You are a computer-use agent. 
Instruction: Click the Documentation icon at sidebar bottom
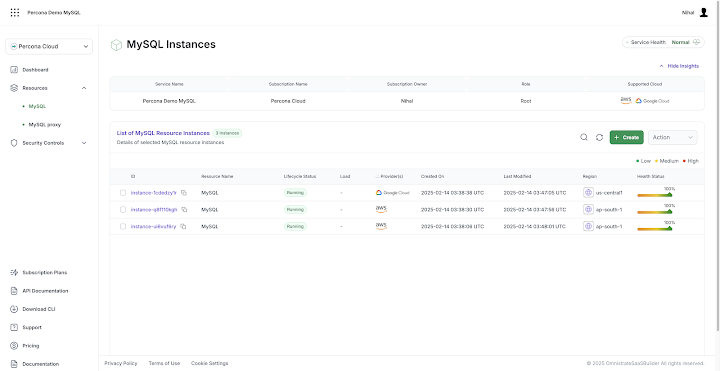14,364
